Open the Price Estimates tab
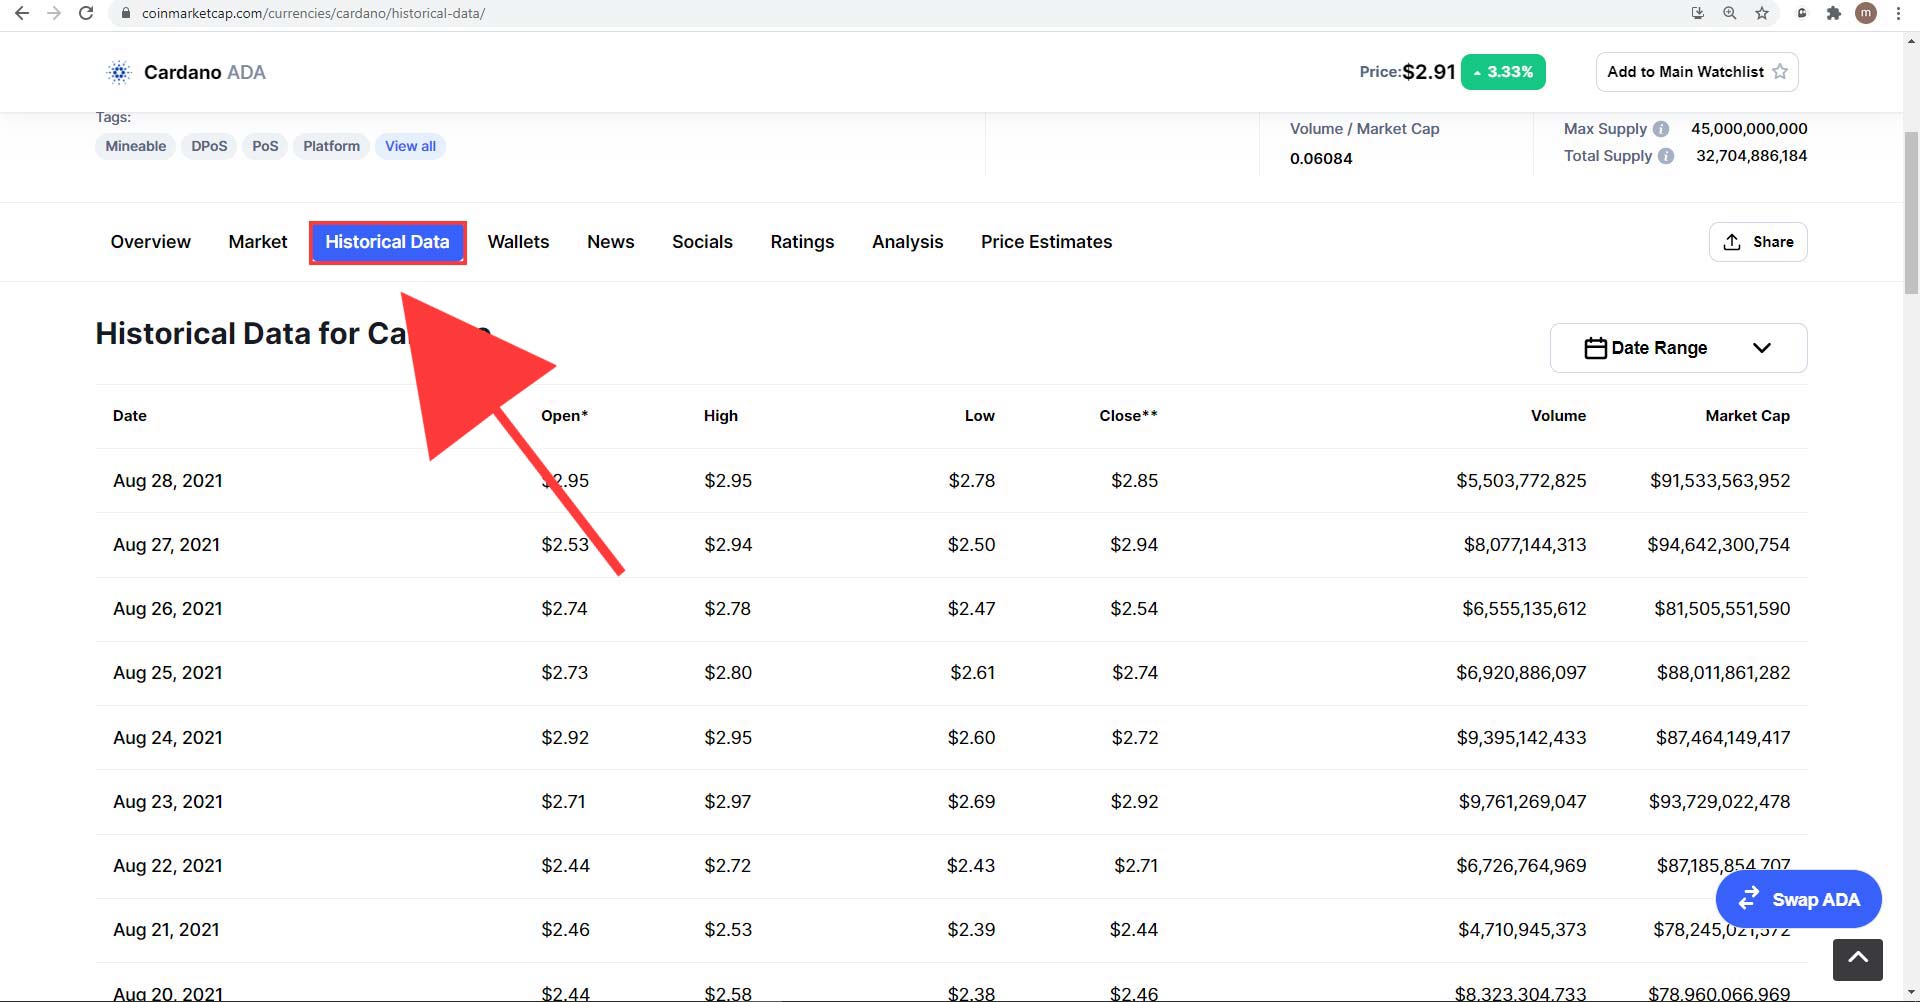This screenshot has width=1920, height=1002. [x=1046, y=242]
